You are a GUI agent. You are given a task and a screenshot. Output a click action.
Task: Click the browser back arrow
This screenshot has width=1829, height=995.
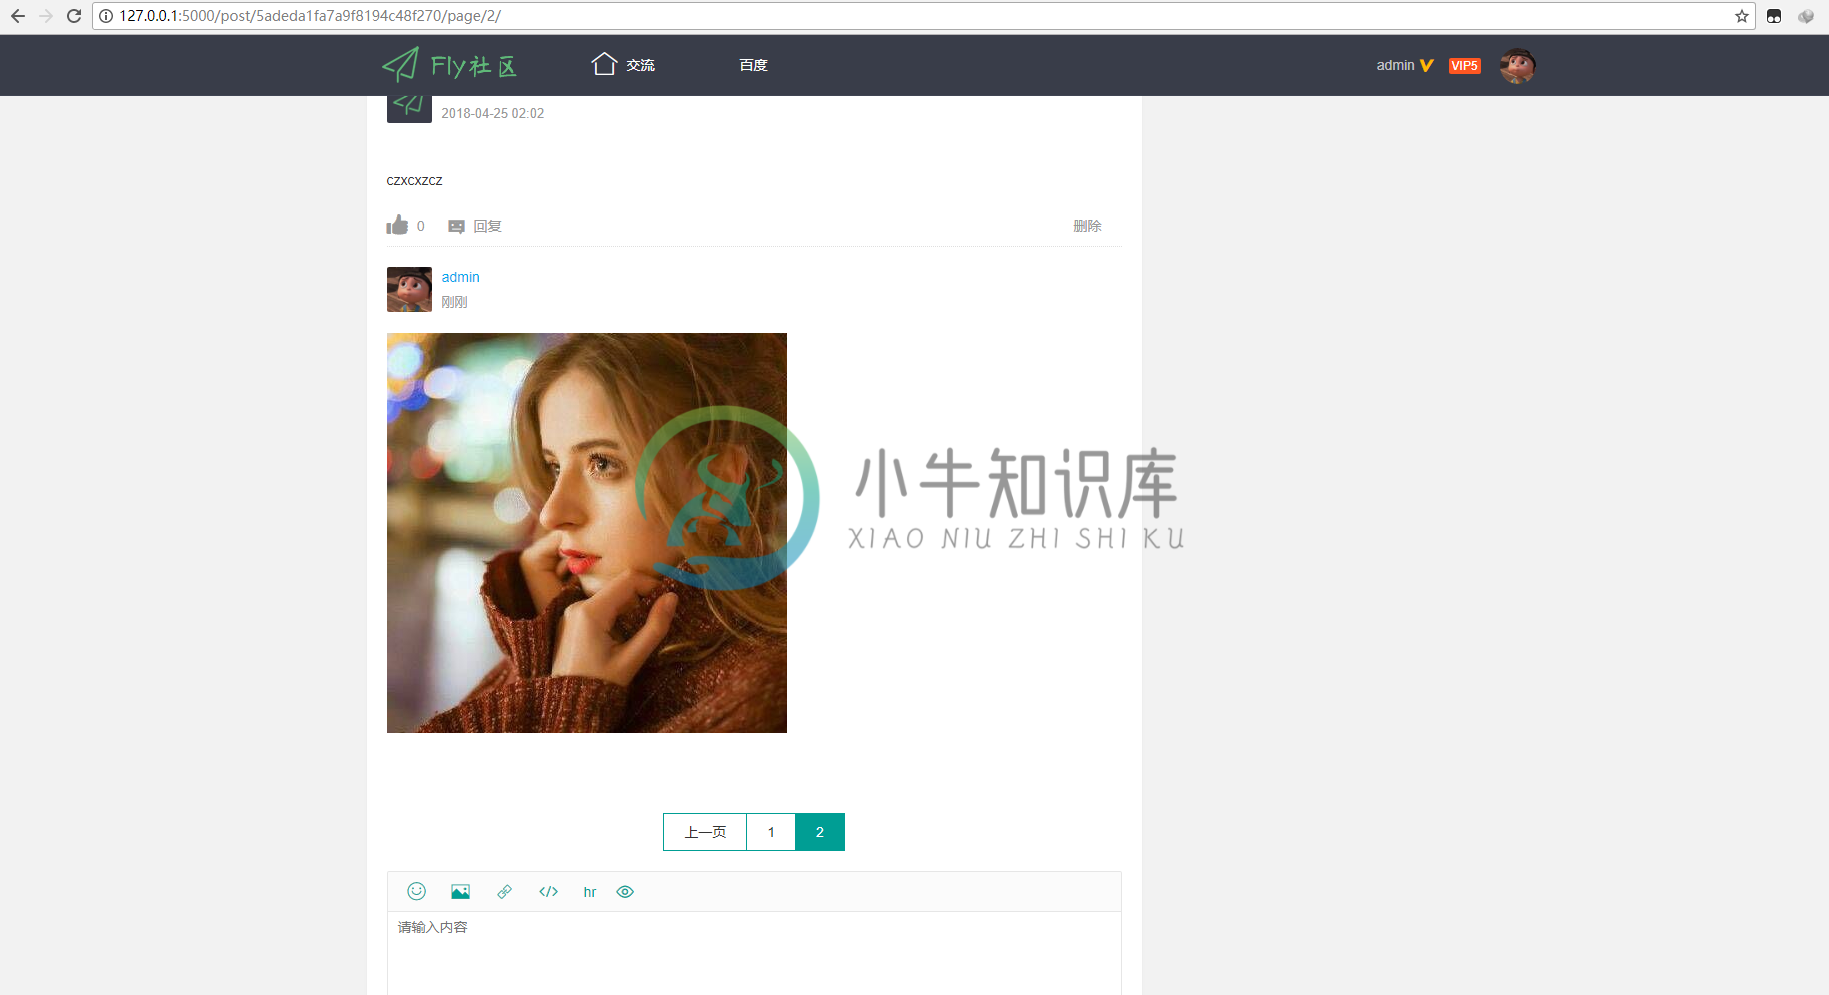[x=18, y=16]
